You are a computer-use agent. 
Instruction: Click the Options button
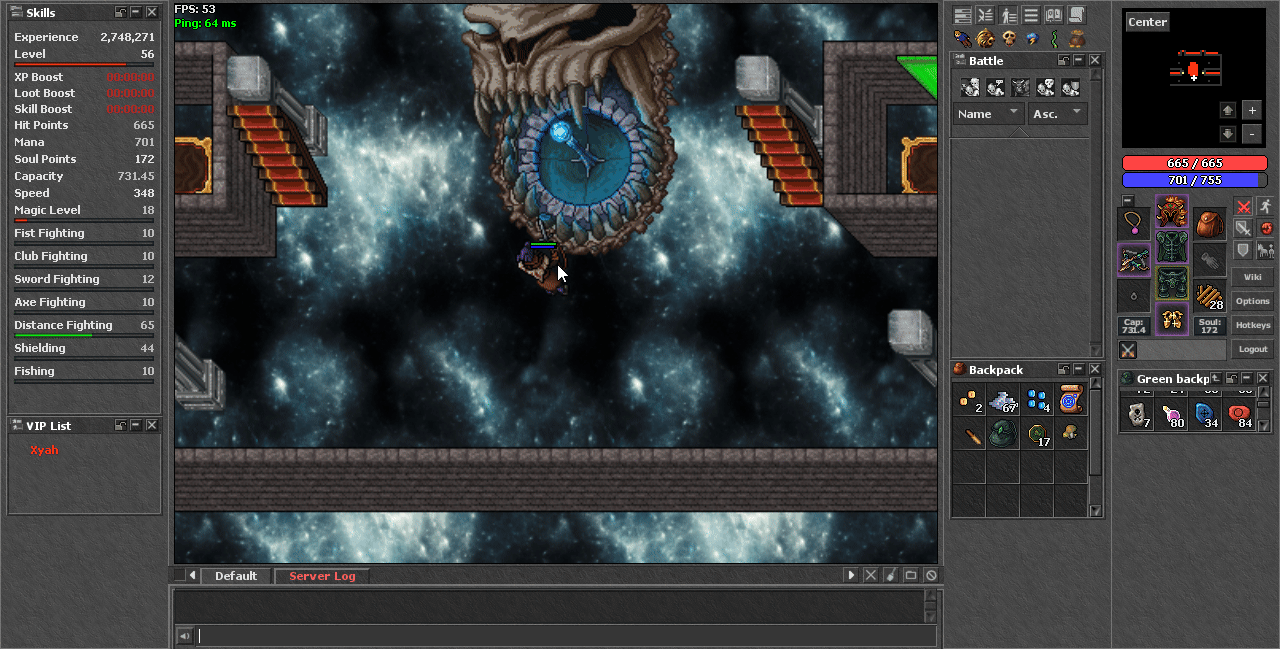(1252, 301)
